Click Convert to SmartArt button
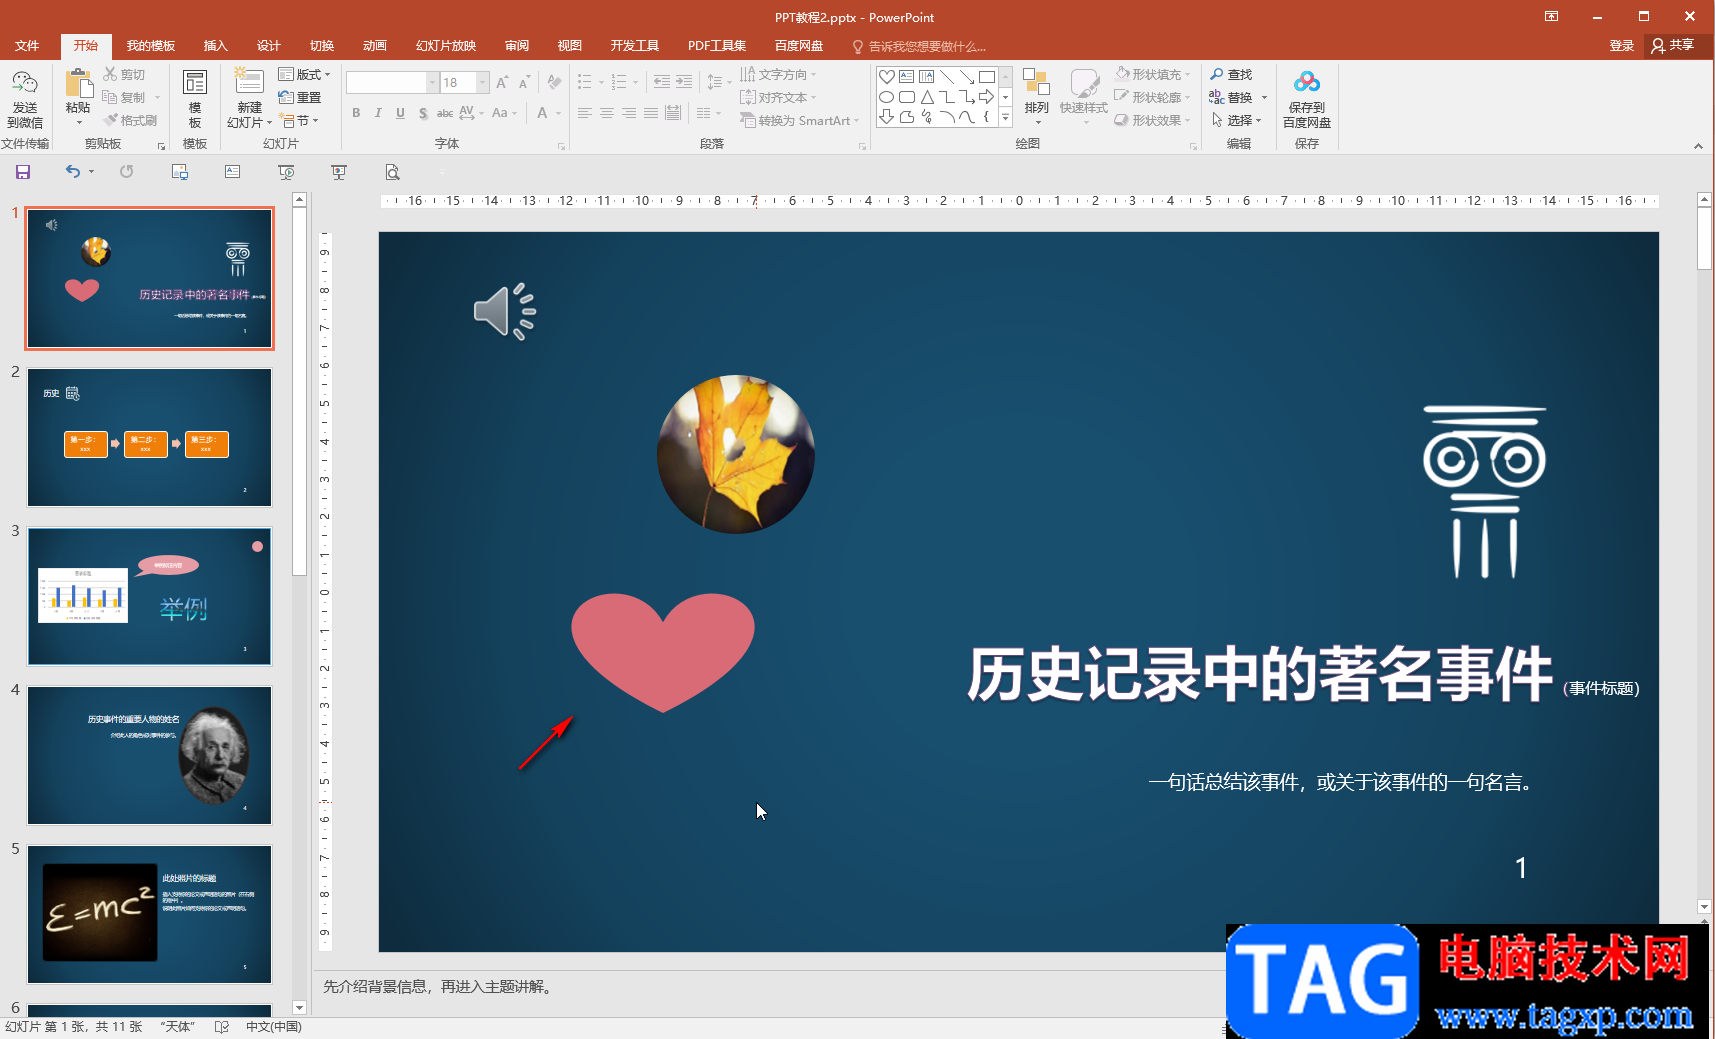The width and height of the screenshot is (1715, 1039). tap(798, 120)
